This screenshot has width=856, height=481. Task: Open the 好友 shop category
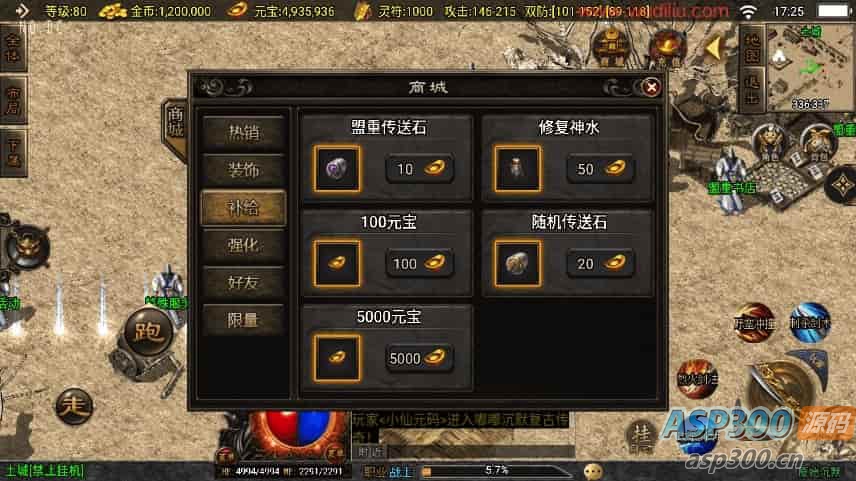[243, 283]
